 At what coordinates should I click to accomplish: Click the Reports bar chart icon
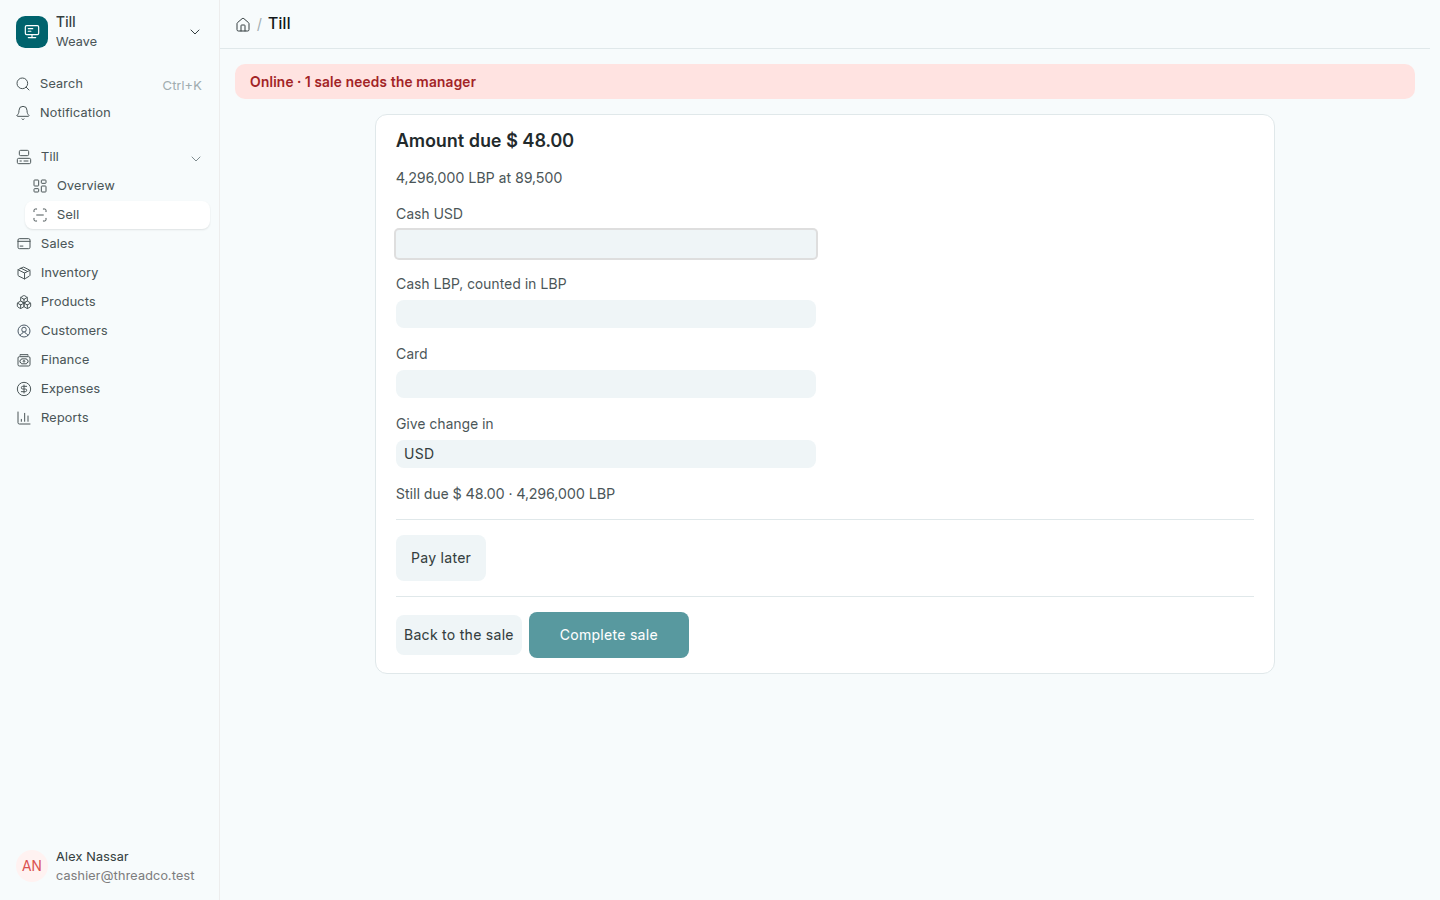[24, 418]
